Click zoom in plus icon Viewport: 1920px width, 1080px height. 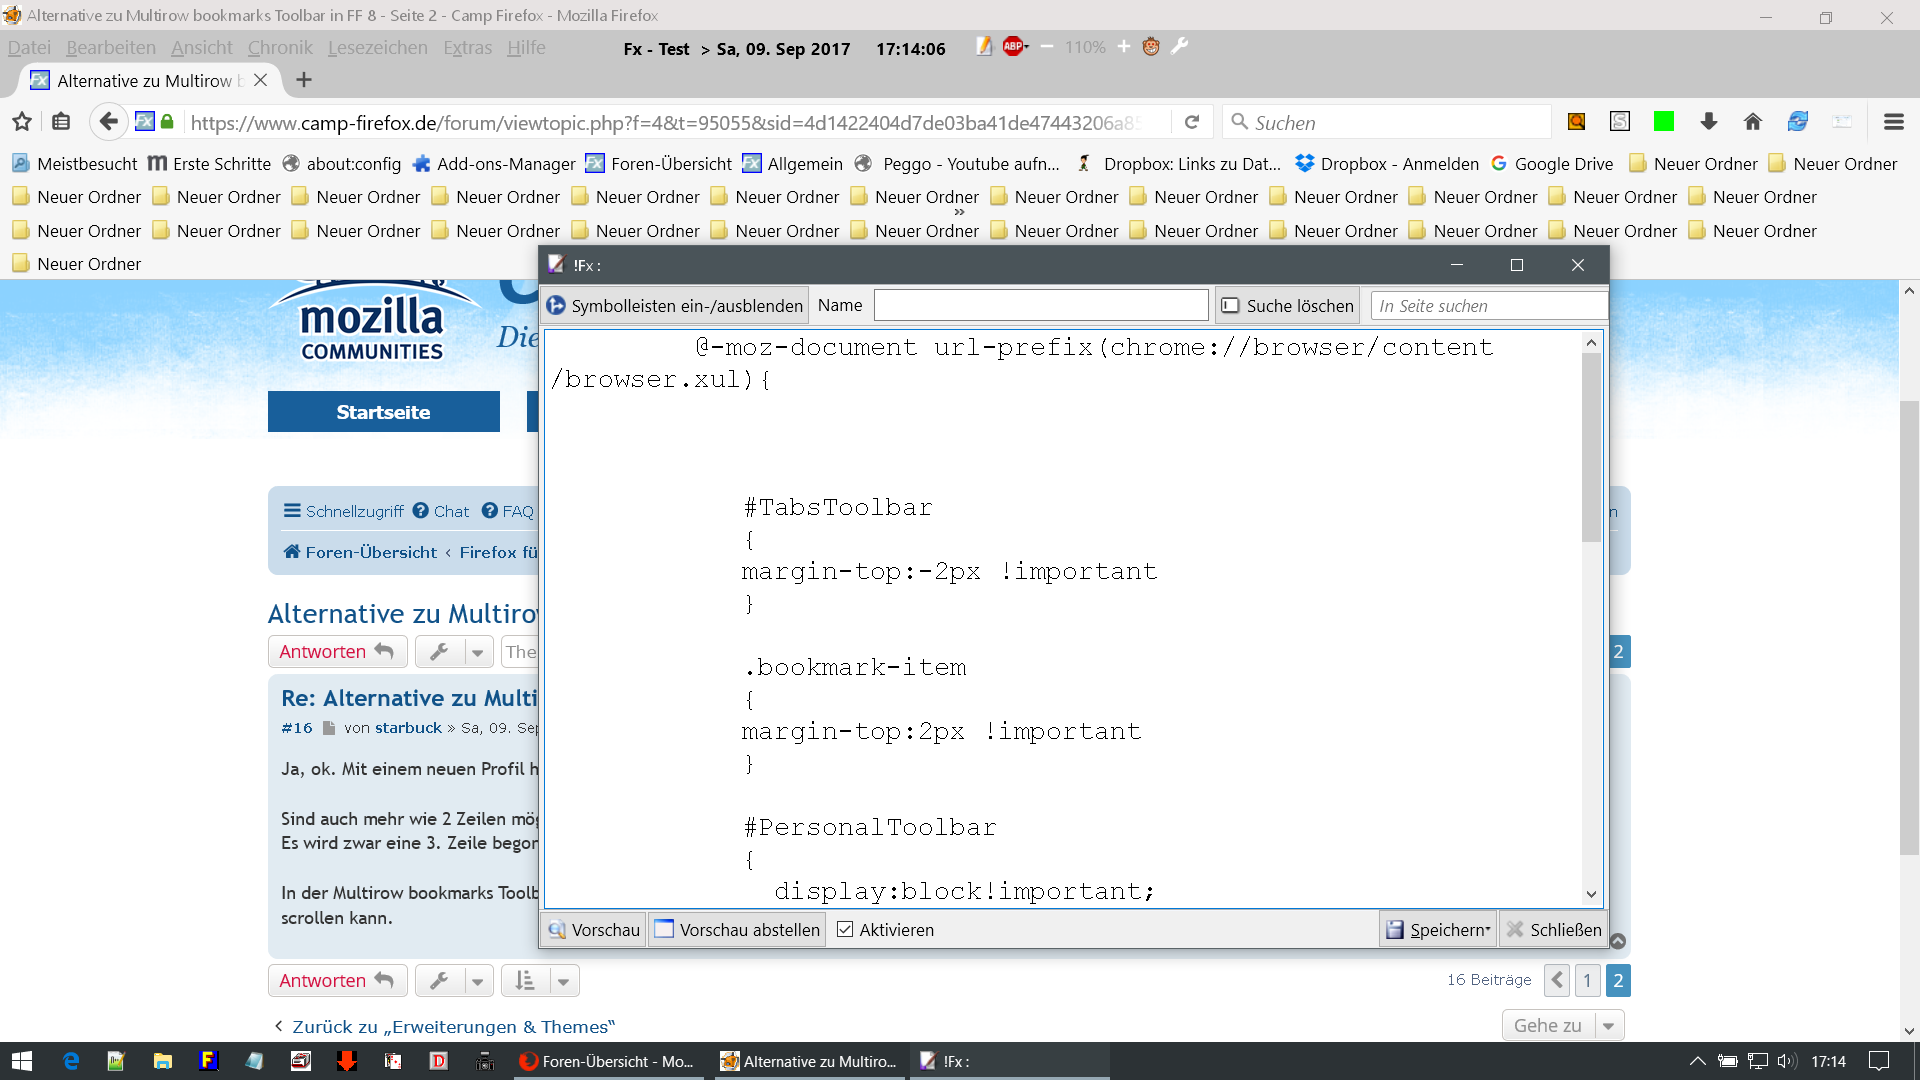point(1124,47)
